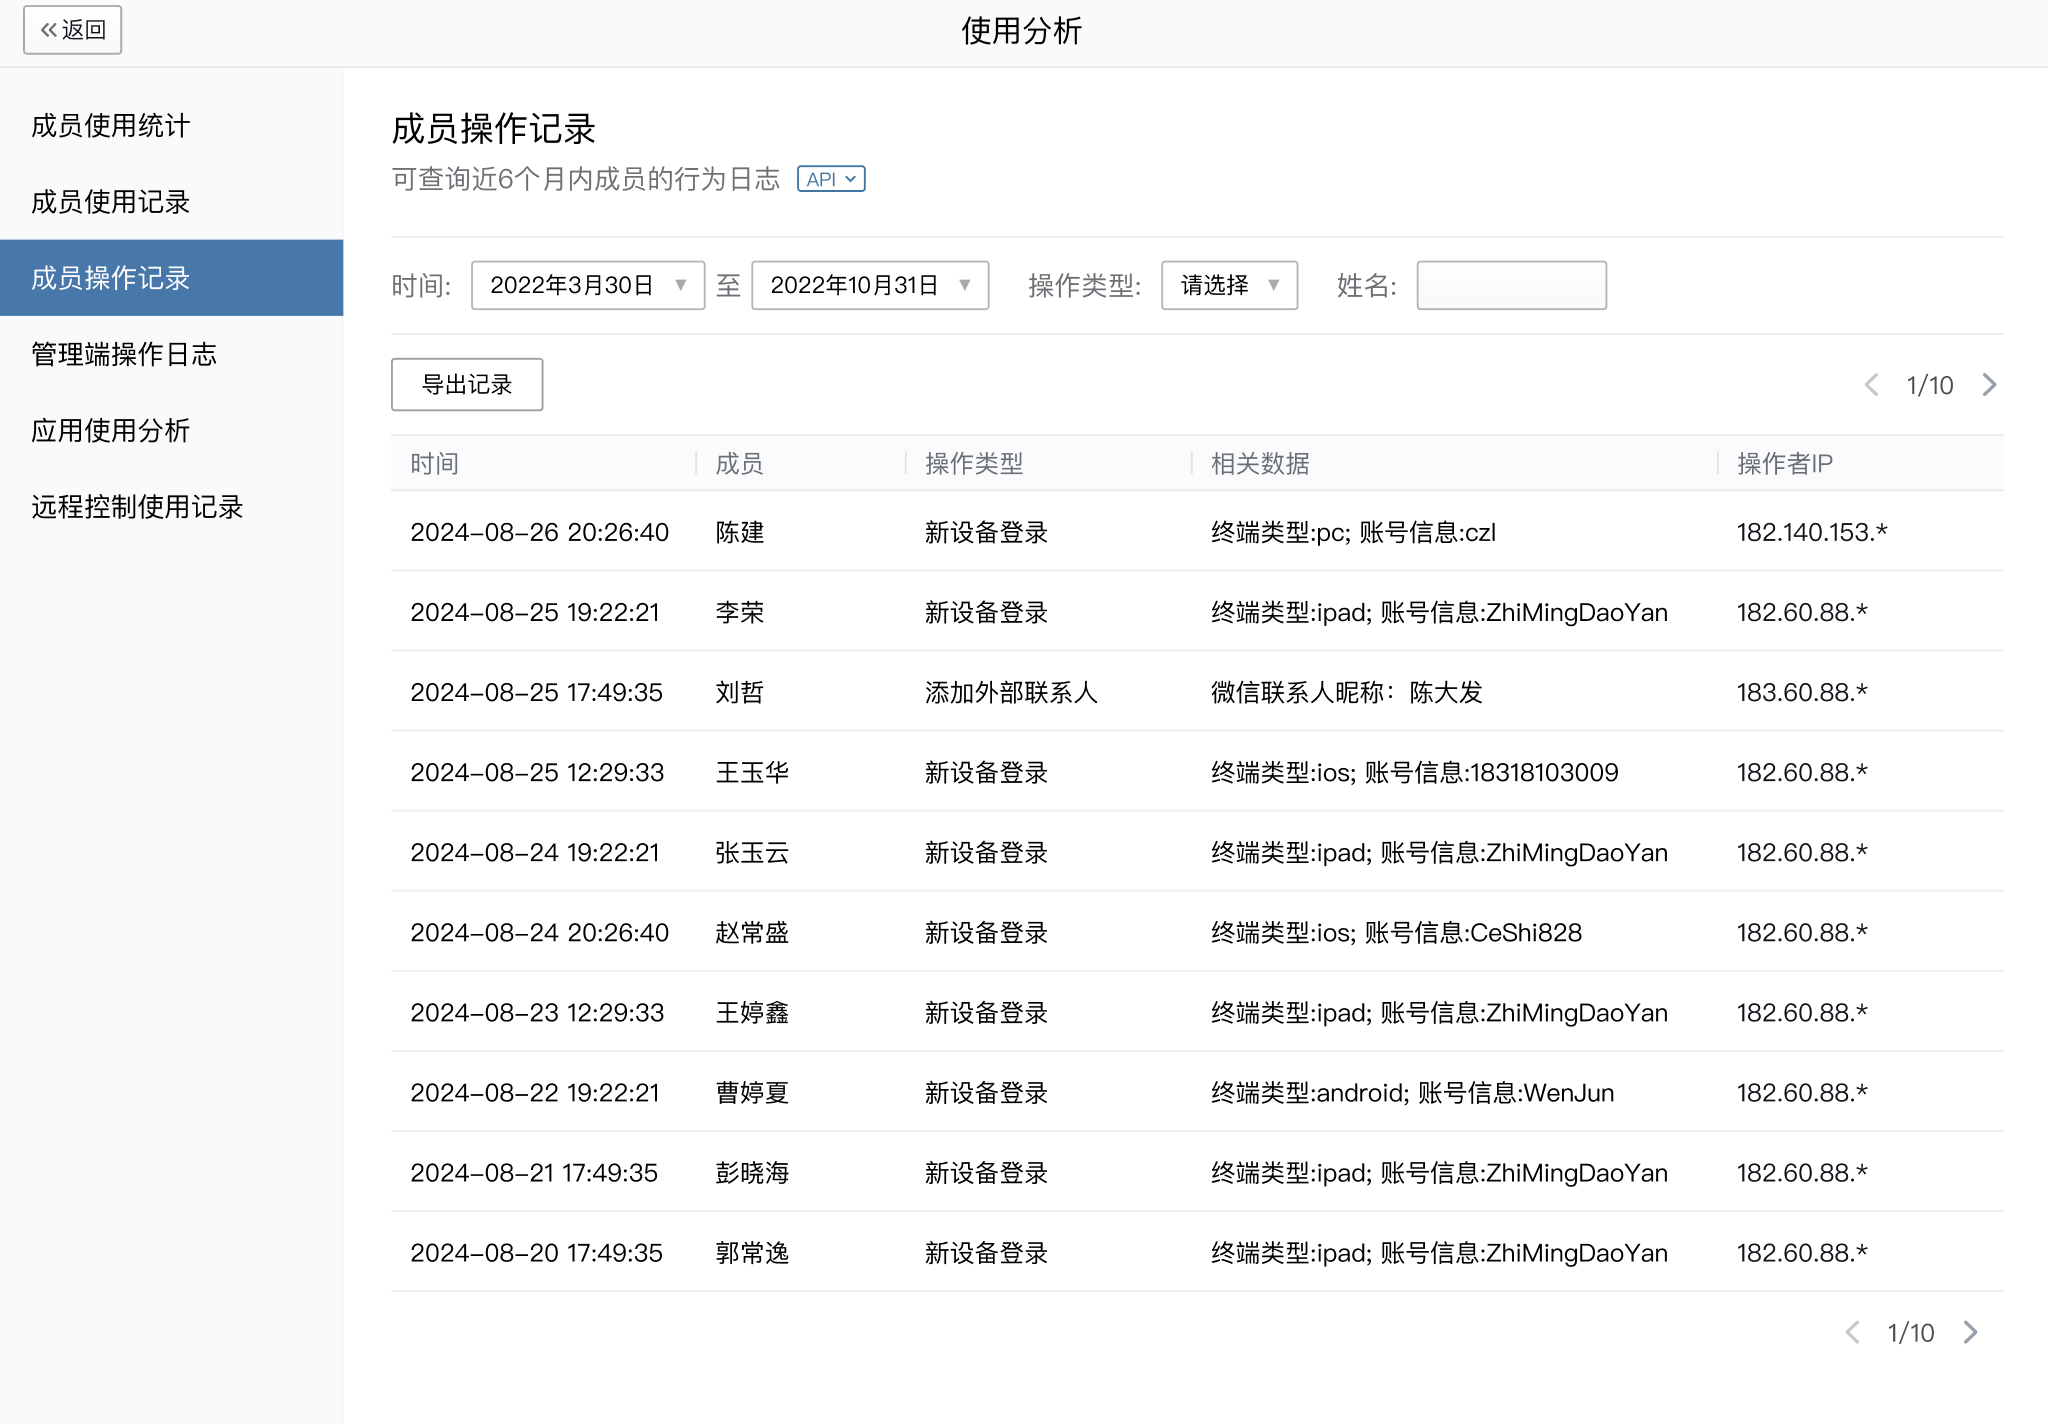Click previous page arrow above table
Image resolution: width=2048 pixels, height=1424 pixels.
(x=1871, y=385)
